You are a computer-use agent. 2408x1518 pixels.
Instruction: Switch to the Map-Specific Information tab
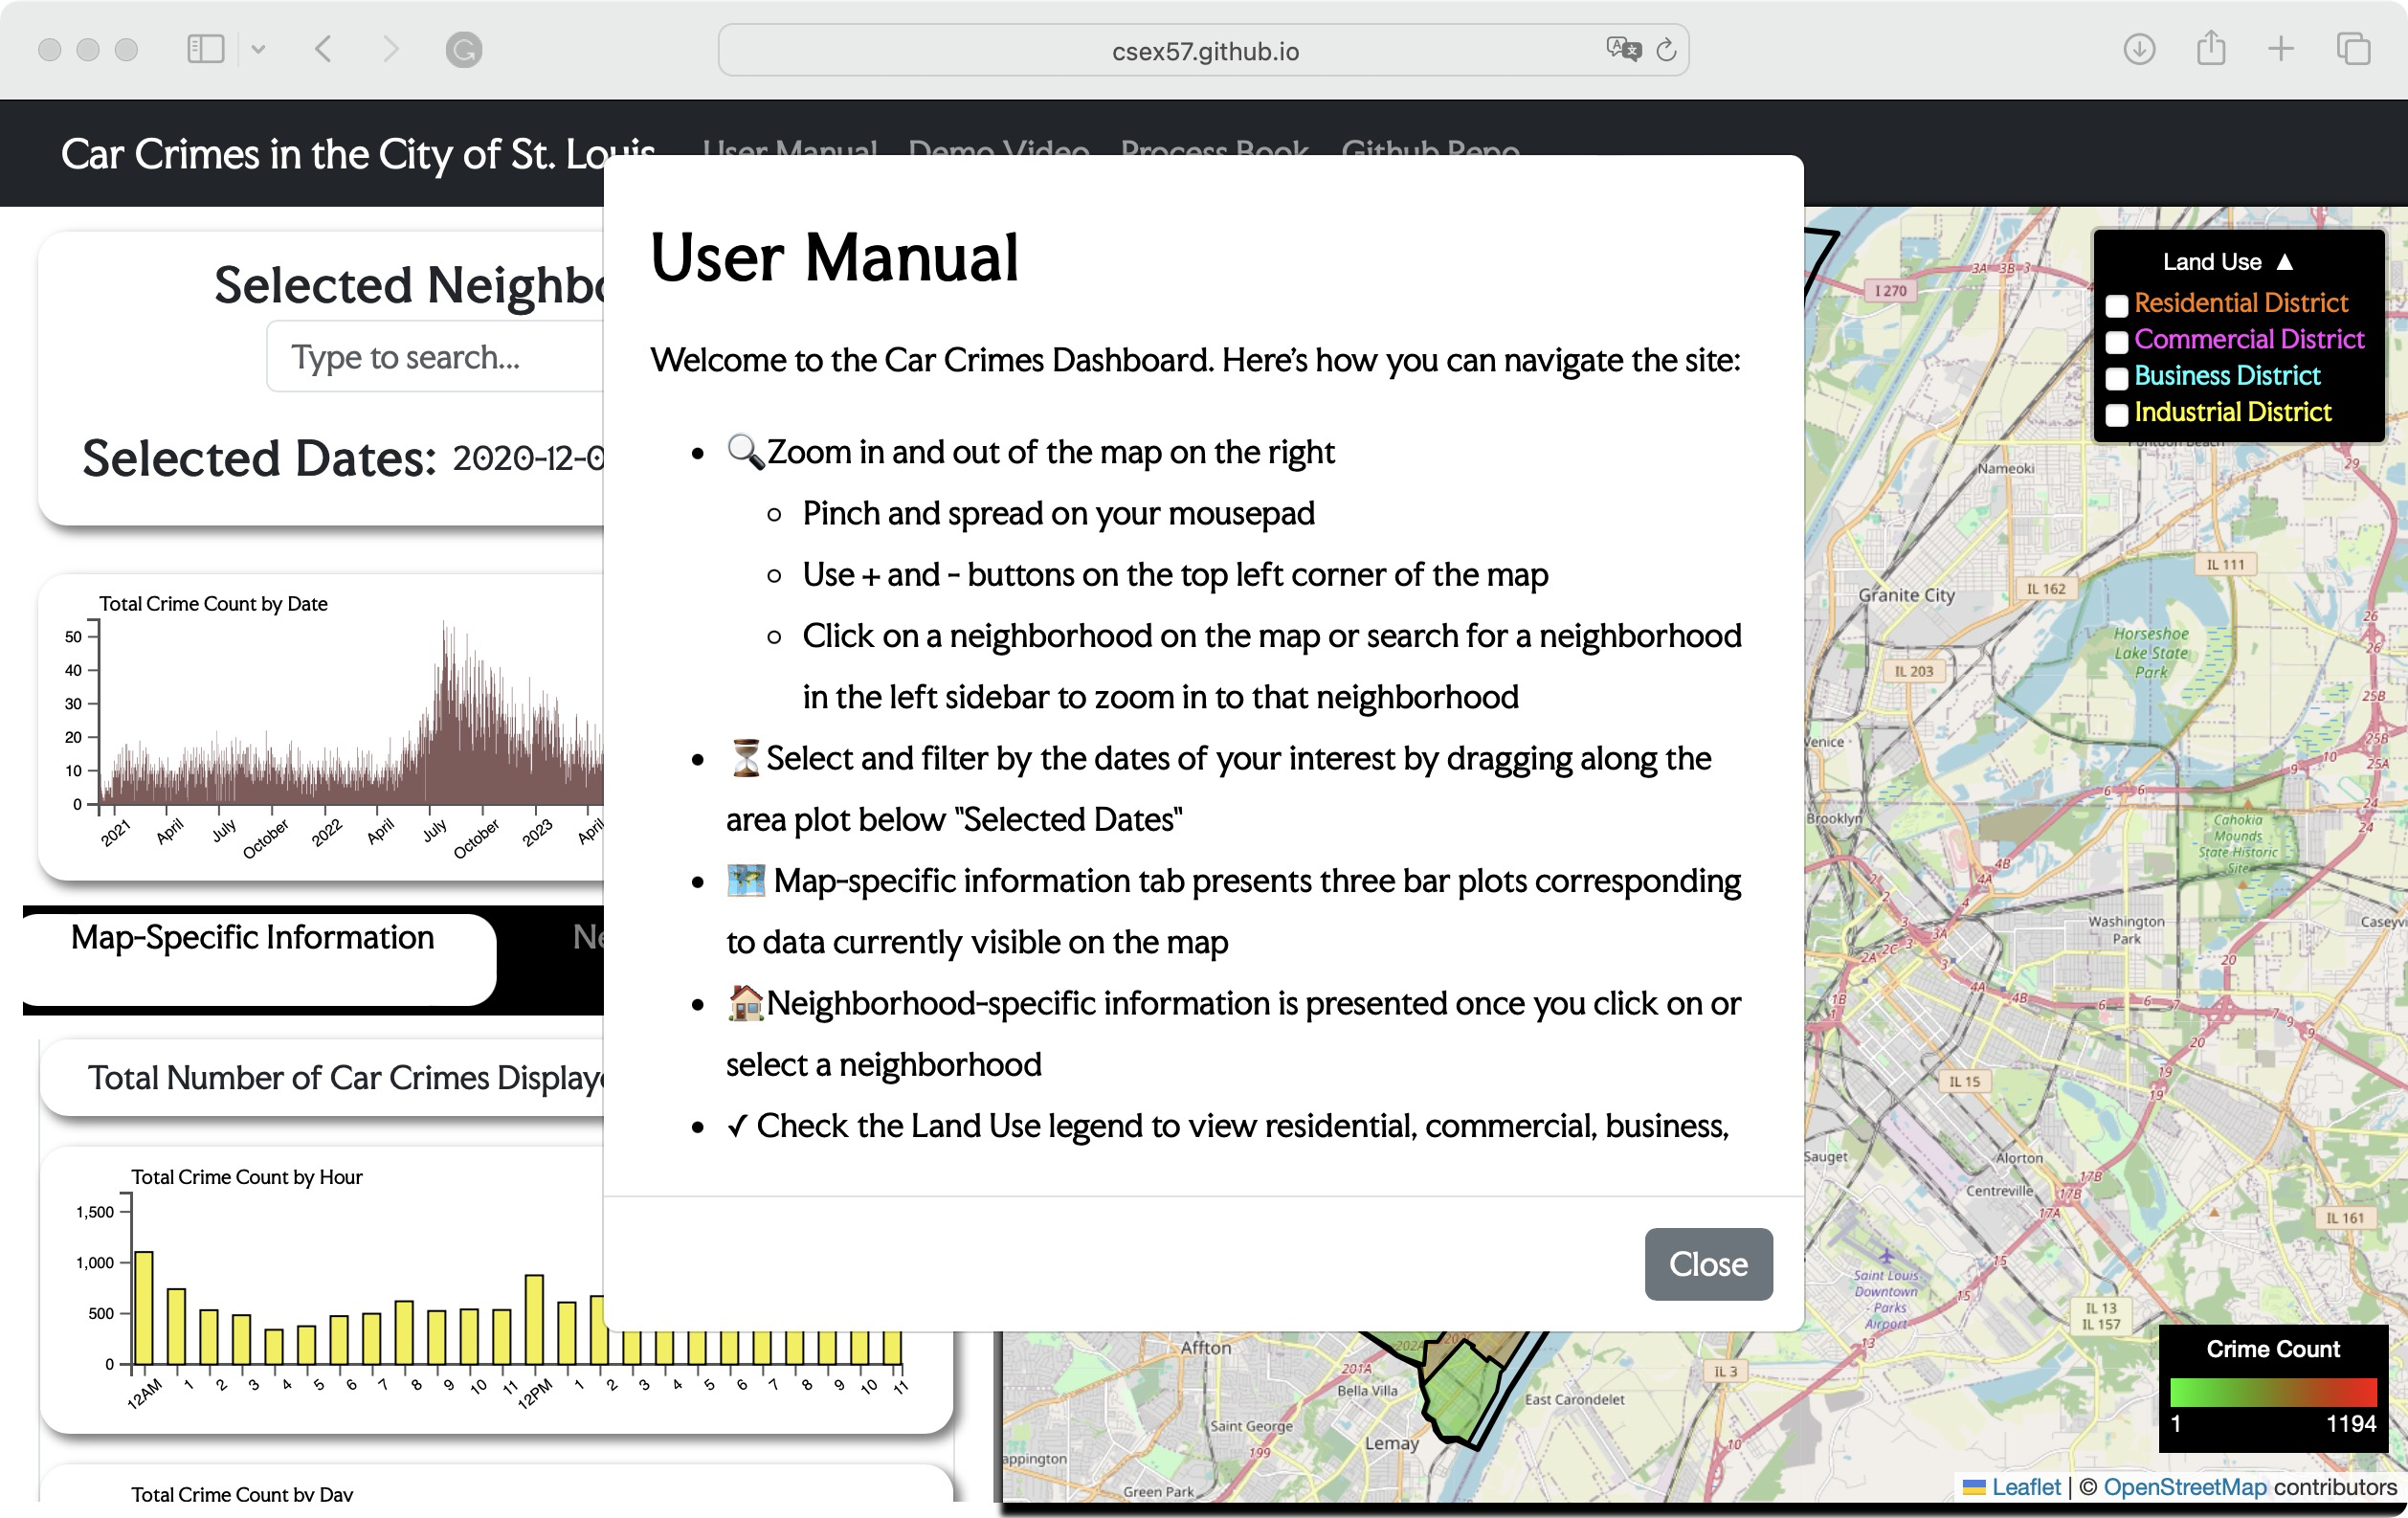pos(251,938)
